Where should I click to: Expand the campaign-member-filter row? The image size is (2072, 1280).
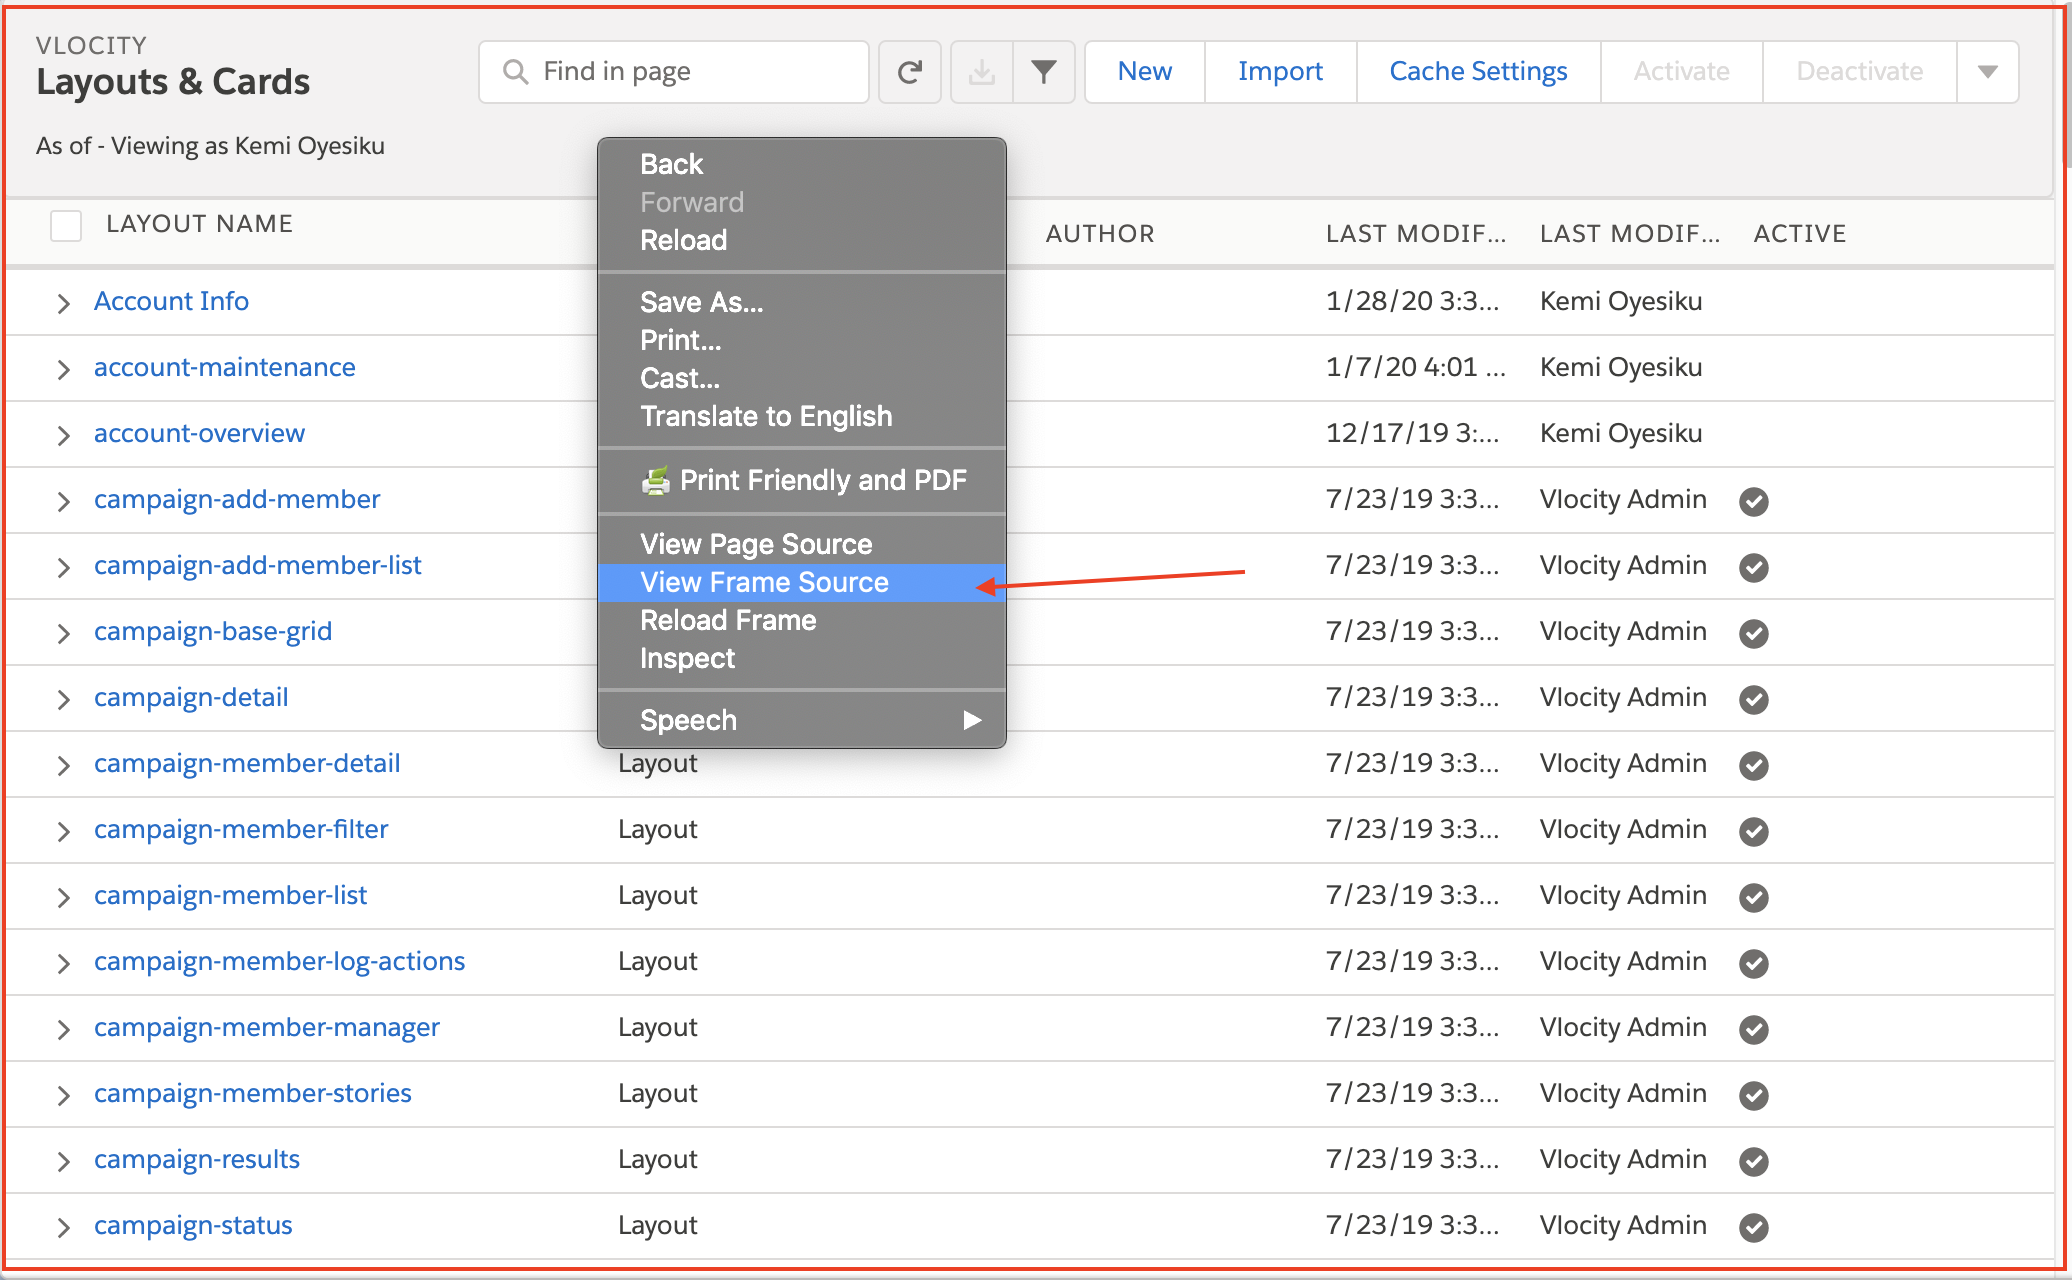(x=63, y=831)
